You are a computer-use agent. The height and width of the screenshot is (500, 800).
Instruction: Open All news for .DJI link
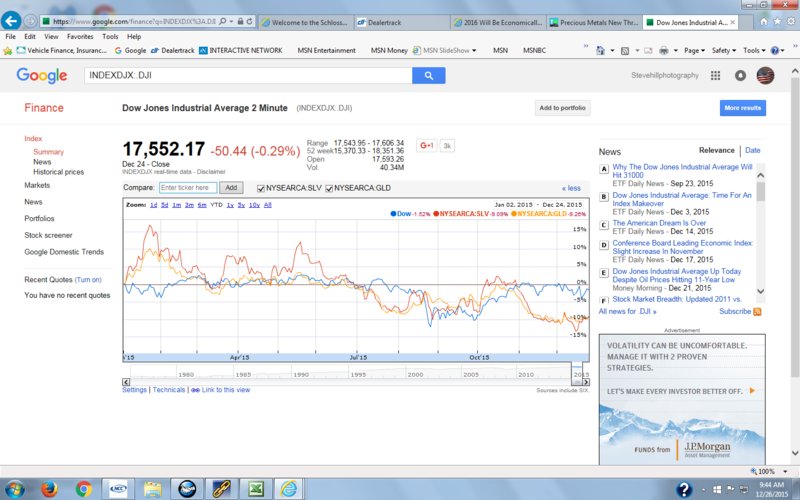(628, 311)
